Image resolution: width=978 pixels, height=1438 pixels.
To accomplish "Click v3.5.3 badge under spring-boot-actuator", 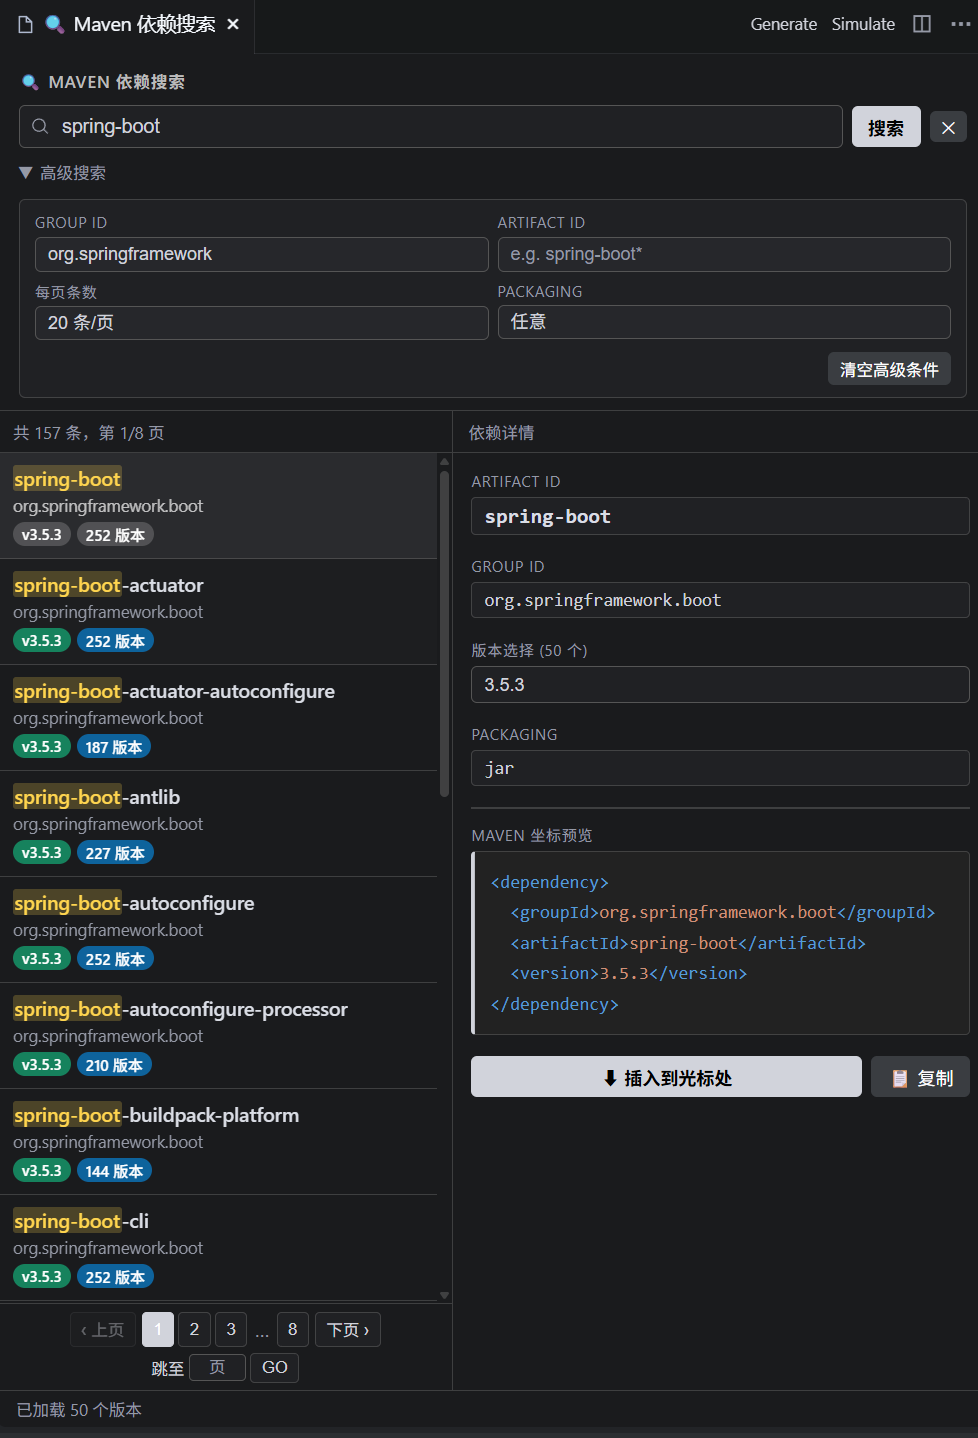I will pyautogui.click(x=42, y=641).
